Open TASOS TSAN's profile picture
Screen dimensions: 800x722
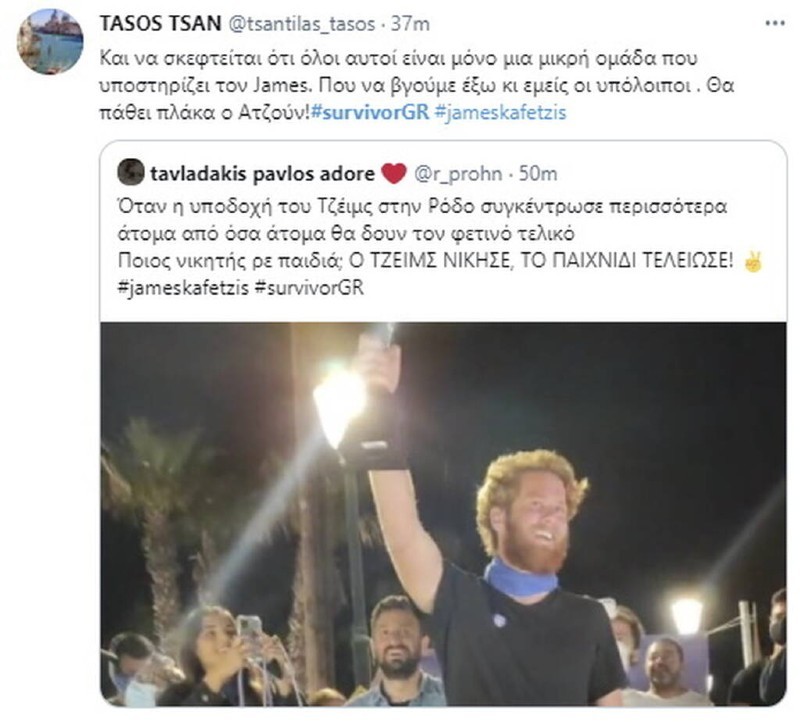[50, 42]
